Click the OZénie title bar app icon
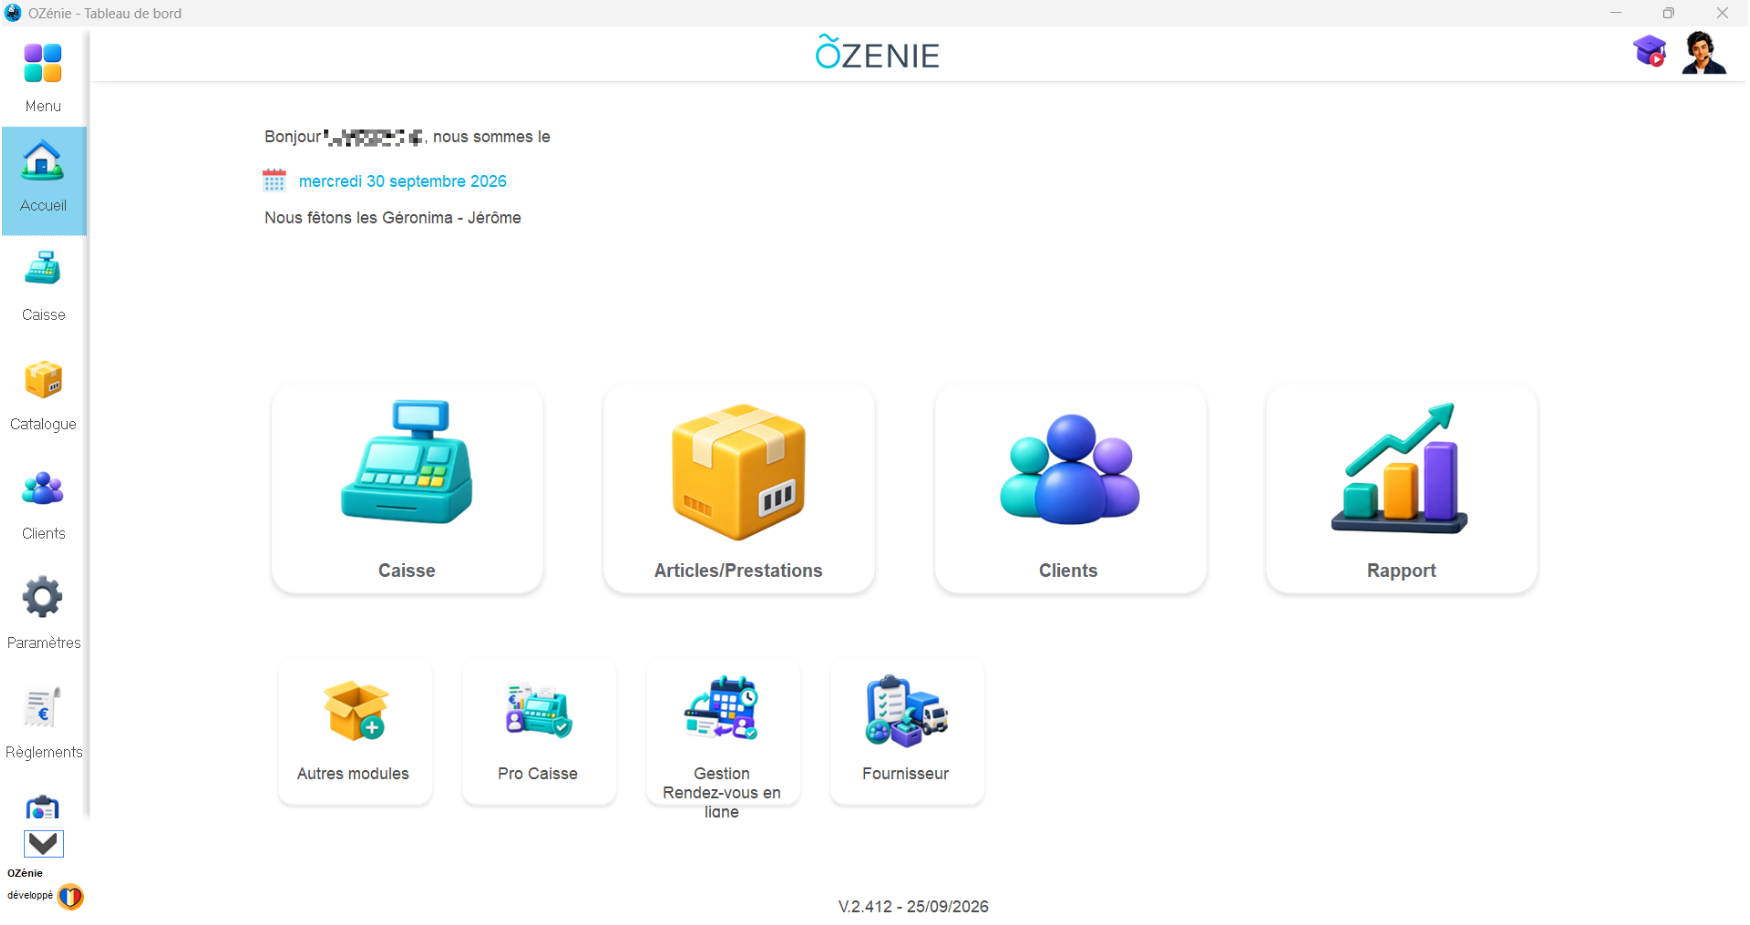1750x925 pixels. pyautogui.click(x=13, y=13)
